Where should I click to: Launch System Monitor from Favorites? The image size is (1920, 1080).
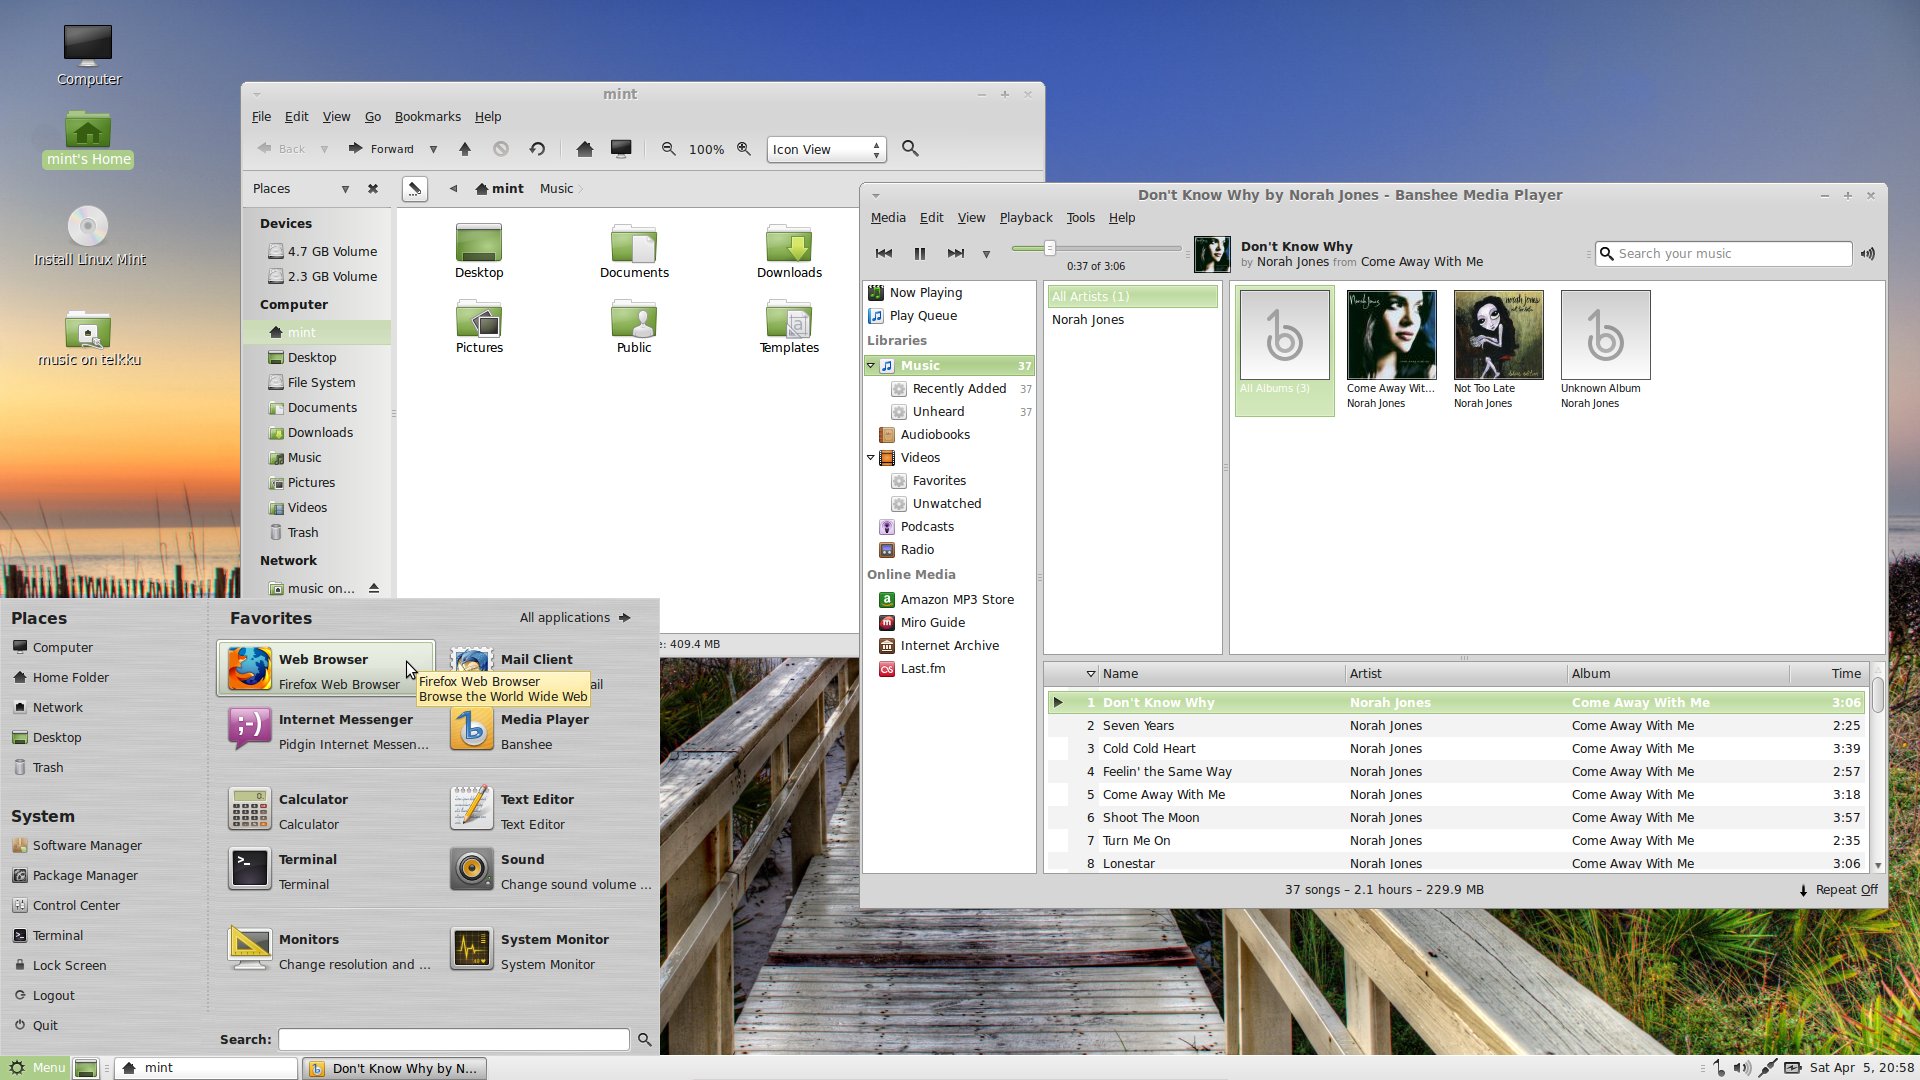(x=550, y=951)
